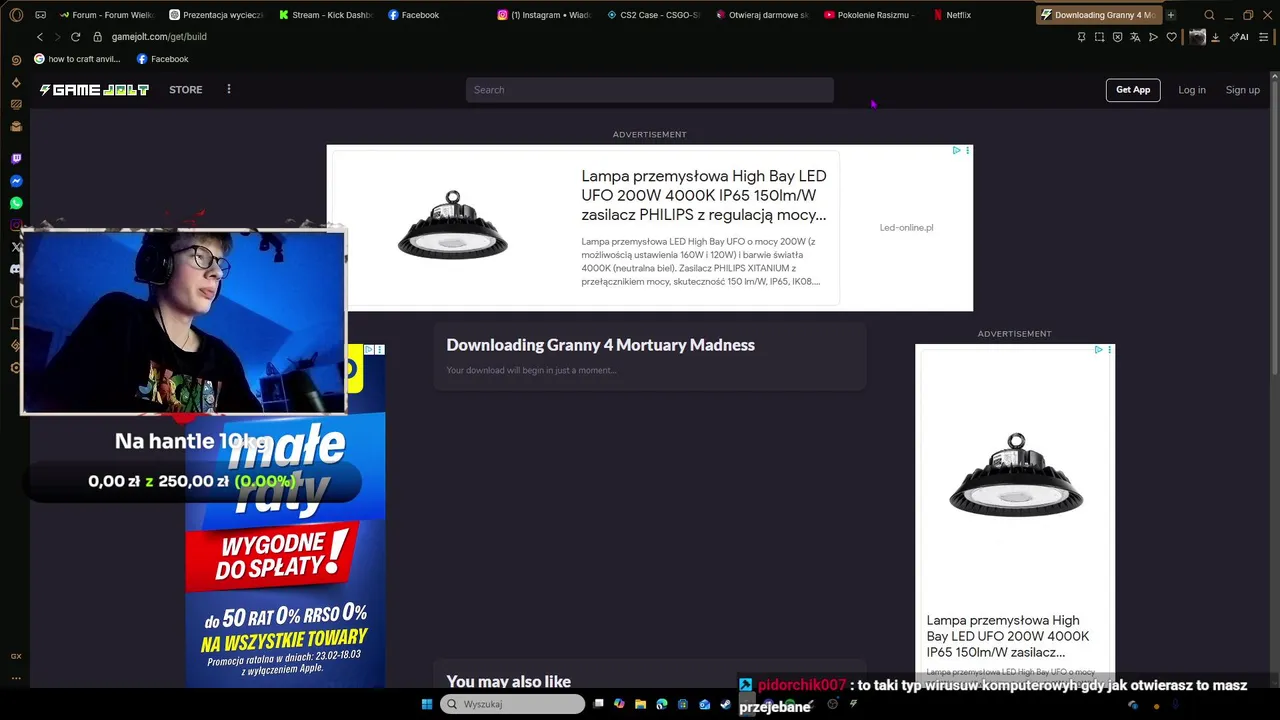Open the sidebar three-dots more options
This screenshot has width=1280, height=720.
pos(16,678)
